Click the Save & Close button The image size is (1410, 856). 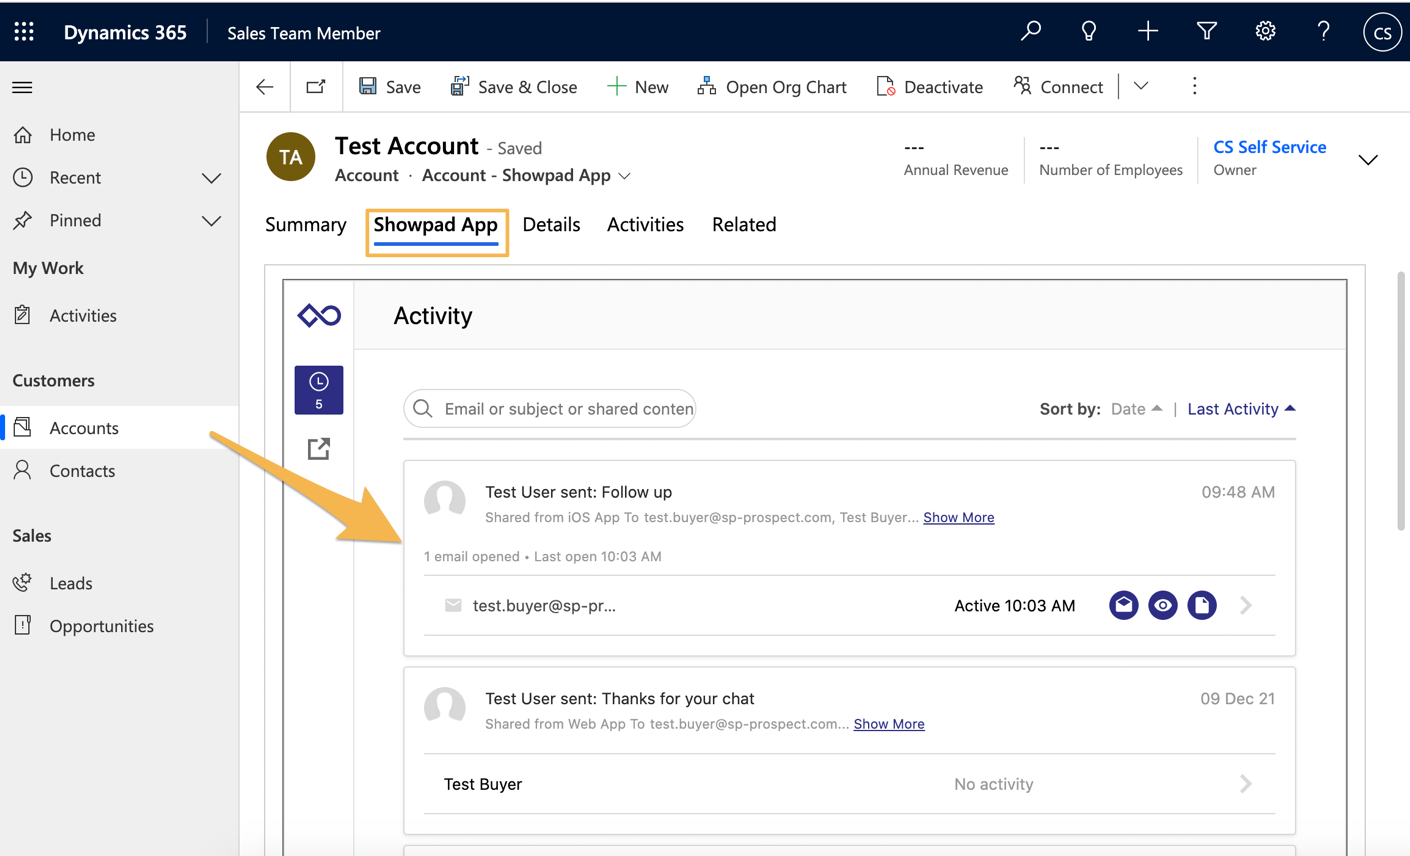click(514, 87)
